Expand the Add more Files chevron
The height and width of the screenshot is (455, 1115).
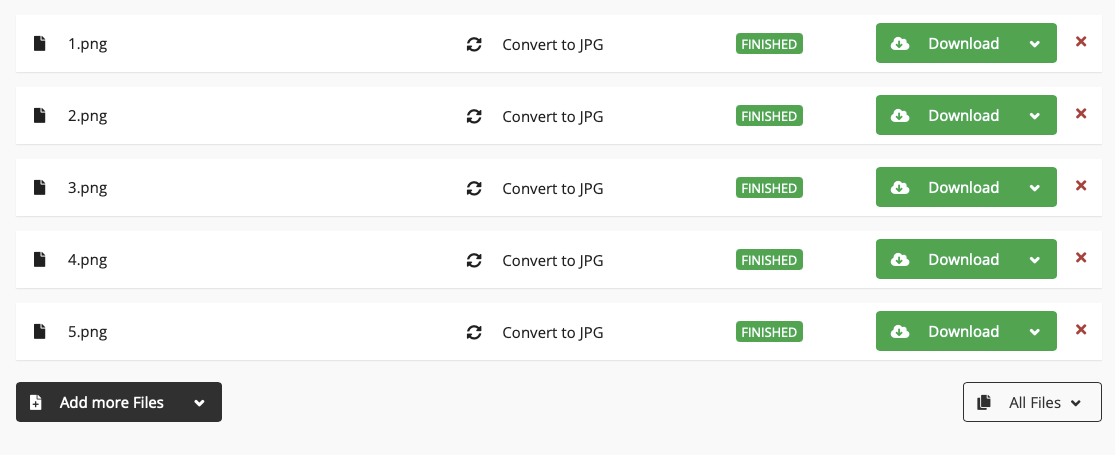coord(199,403)
